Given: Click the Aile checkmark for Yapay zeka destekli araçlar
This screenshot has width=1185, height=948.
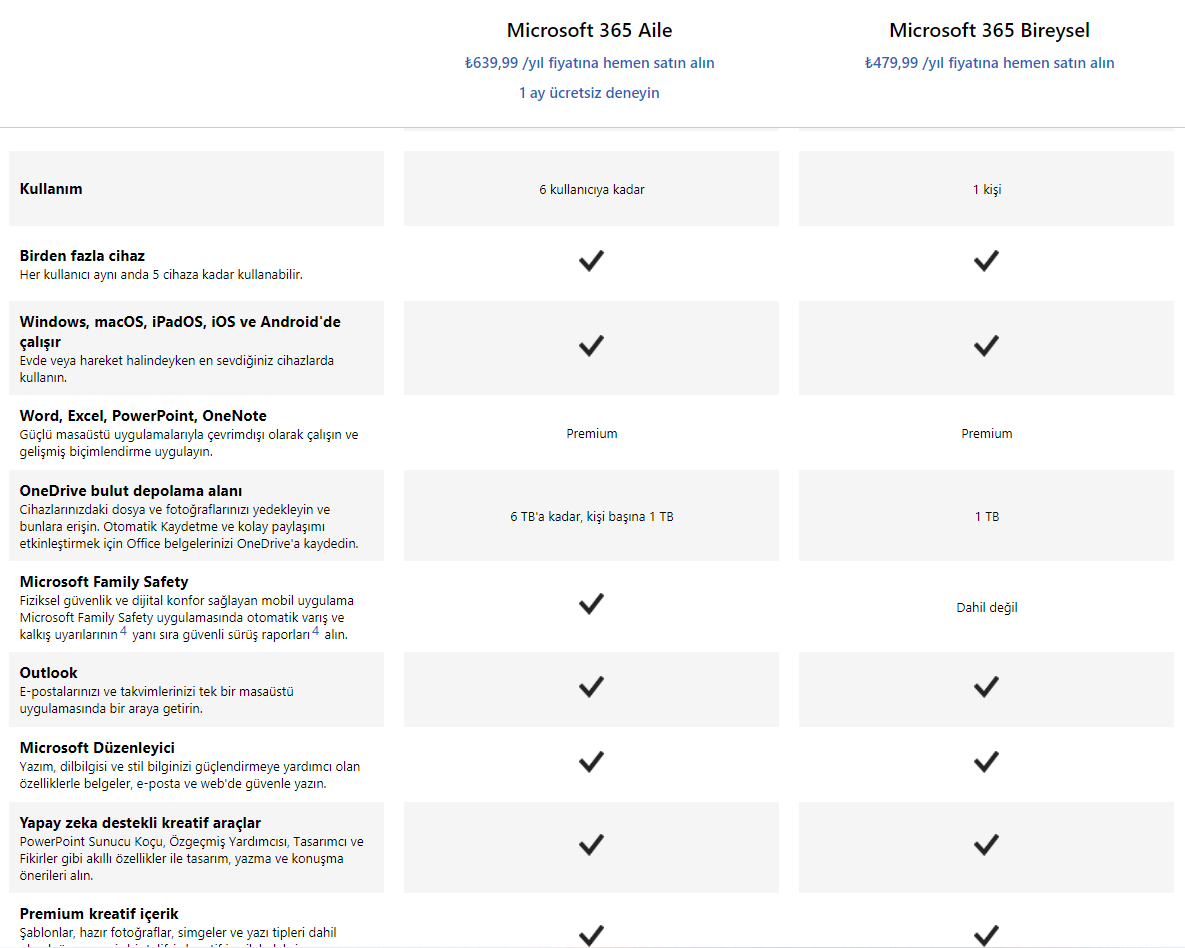Looking at the screenshot, I should pos(591,845).
